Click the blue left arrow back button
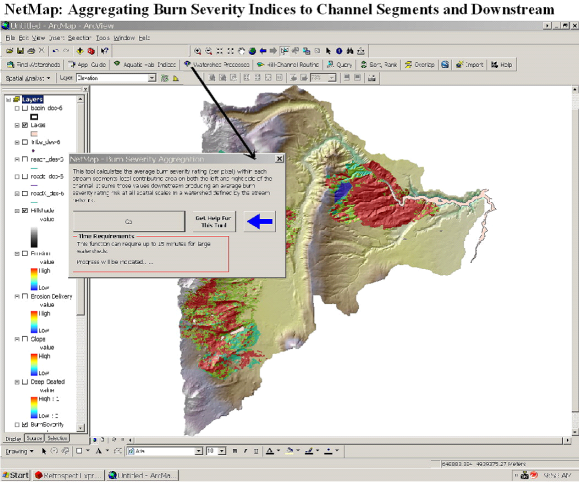The image size is (579, 483). [x=260, y=222]
